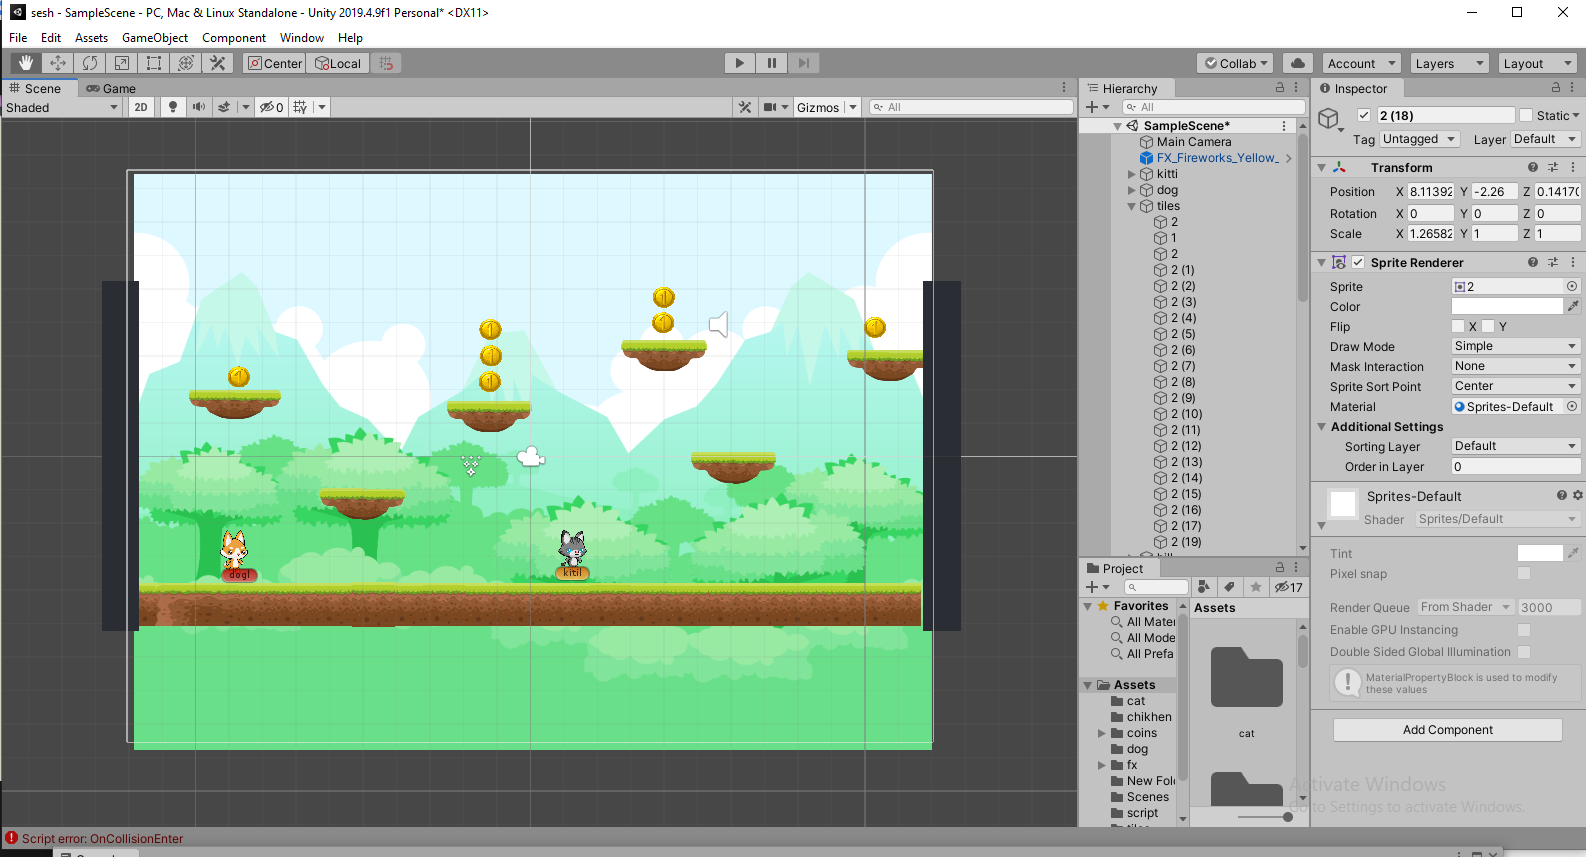1586x857 pixels.
Task: Open the GameObject menu
Action: (x=155, y=37)
